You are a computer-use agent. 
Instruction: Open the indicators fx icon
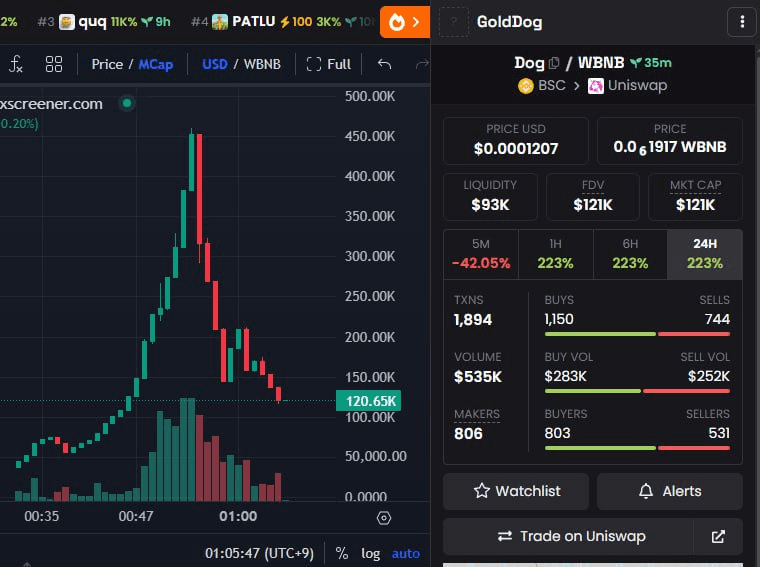(x=16, y=64)
